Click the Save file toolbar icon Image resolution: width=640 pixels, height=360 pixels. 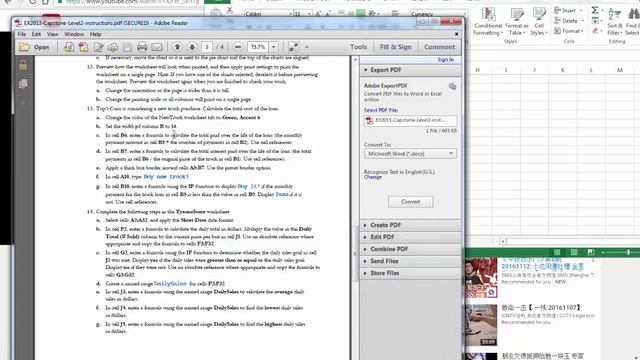(127, 47)
